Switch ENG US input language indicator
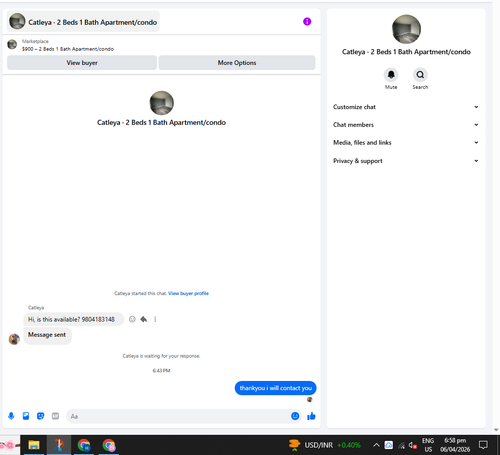The height and width of the screenshot is (455, 500). (428, 445)
